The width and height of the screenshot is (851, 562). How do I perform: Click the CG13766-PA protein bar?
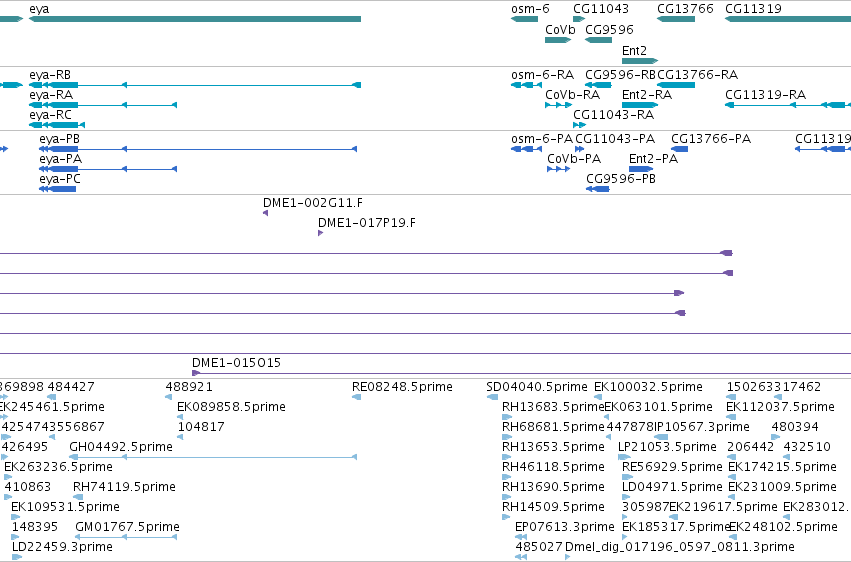[679, 149]
